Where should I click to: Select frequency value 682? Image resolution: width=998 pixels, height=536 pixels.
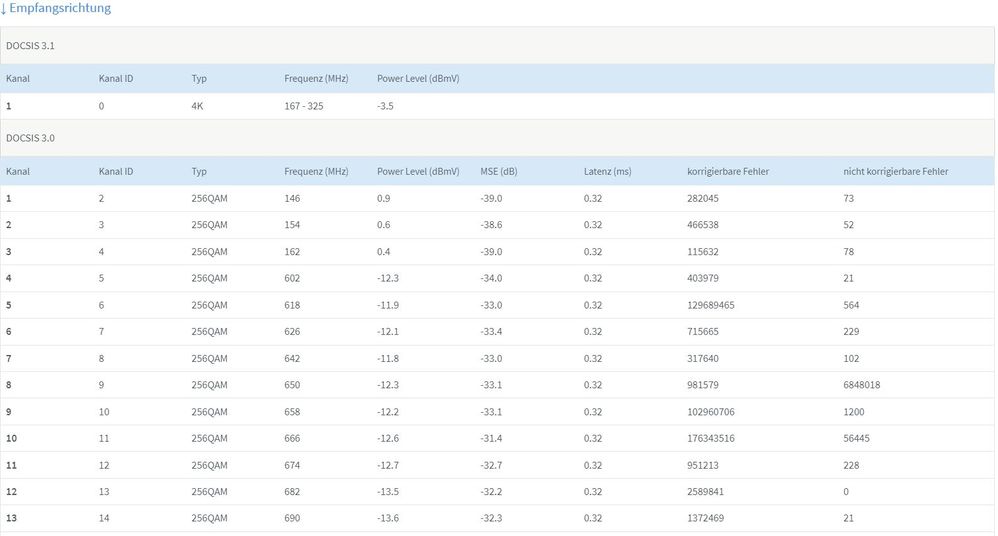coord(292,491)
